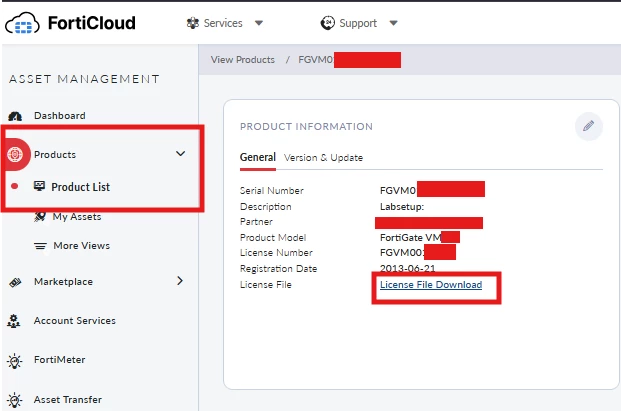Click the FortiCloud brand text
This screenshot has height=411, width=621.
(x=92, y=23)
